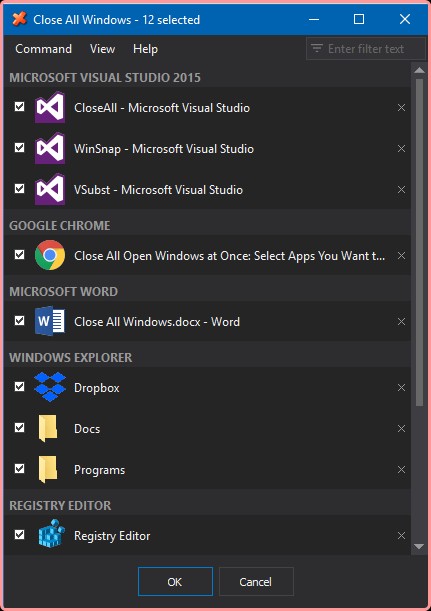This screenshot has height=611, width=431.
Task: Uncheck CloseAll - Microsoft Visual Studio
Action: coord(19,106)
